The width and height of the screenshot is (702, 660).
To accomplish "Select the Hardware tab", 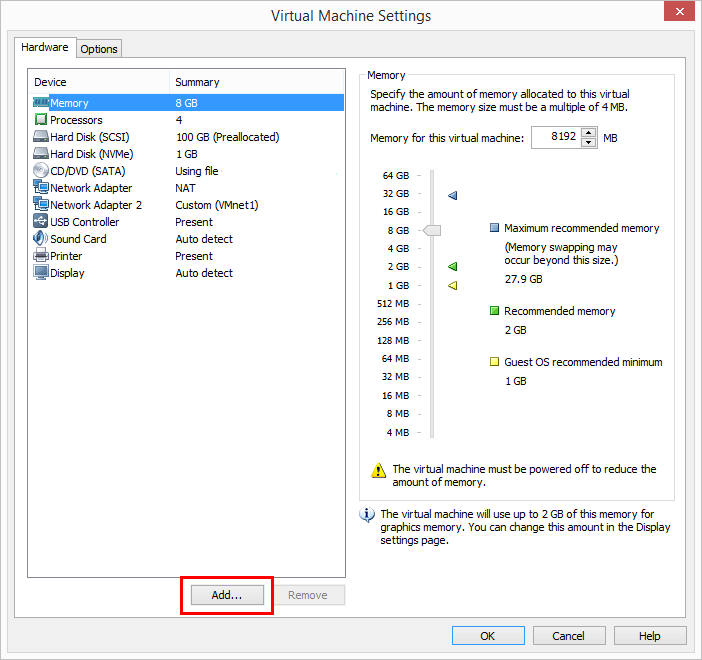I will (x=45, y=47).
